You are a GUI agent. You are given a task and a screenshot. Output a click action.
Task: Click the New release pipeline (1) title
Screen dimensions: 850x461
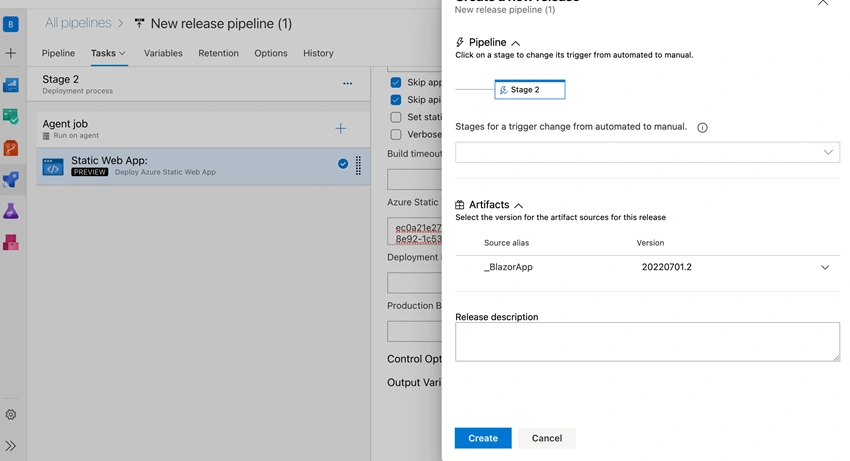coord(221,23)
